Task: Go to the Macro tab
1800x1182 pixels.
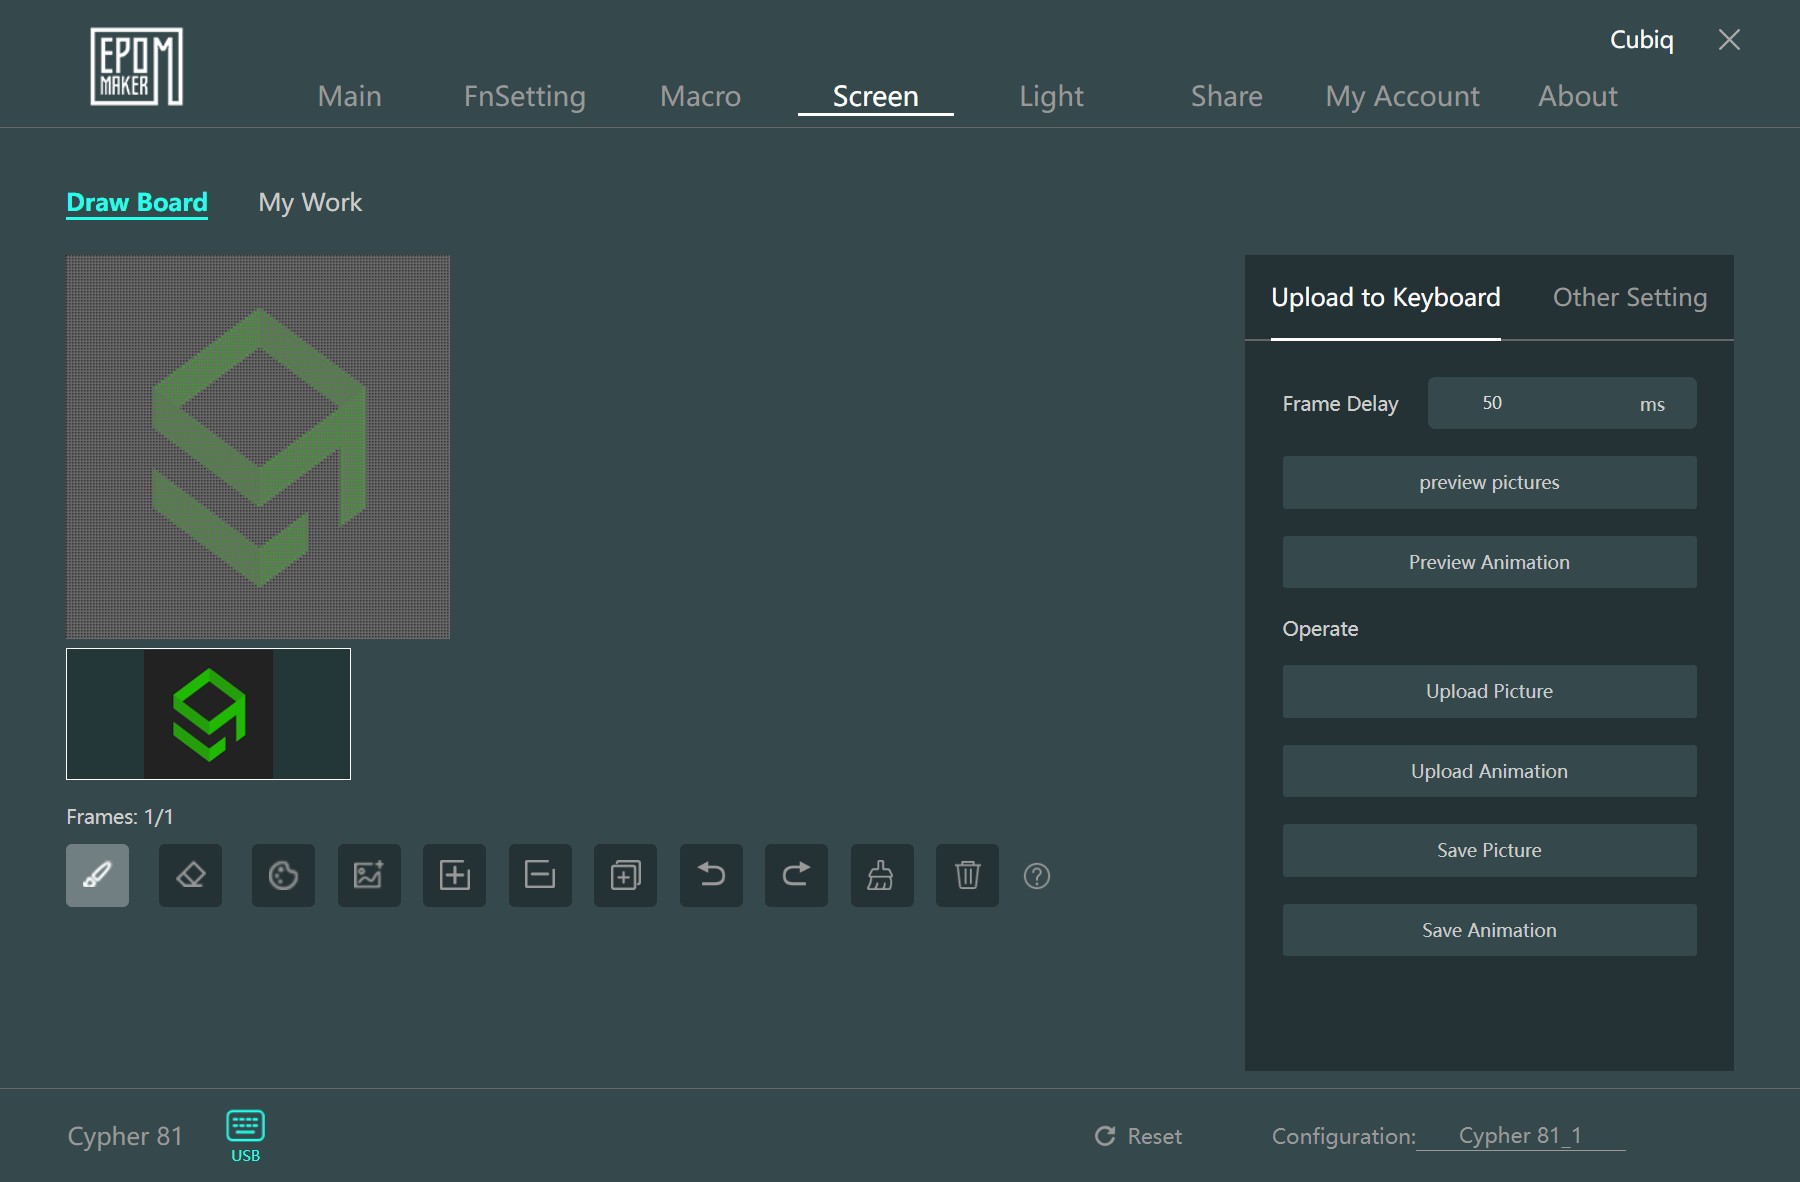Action: (700, 96)
